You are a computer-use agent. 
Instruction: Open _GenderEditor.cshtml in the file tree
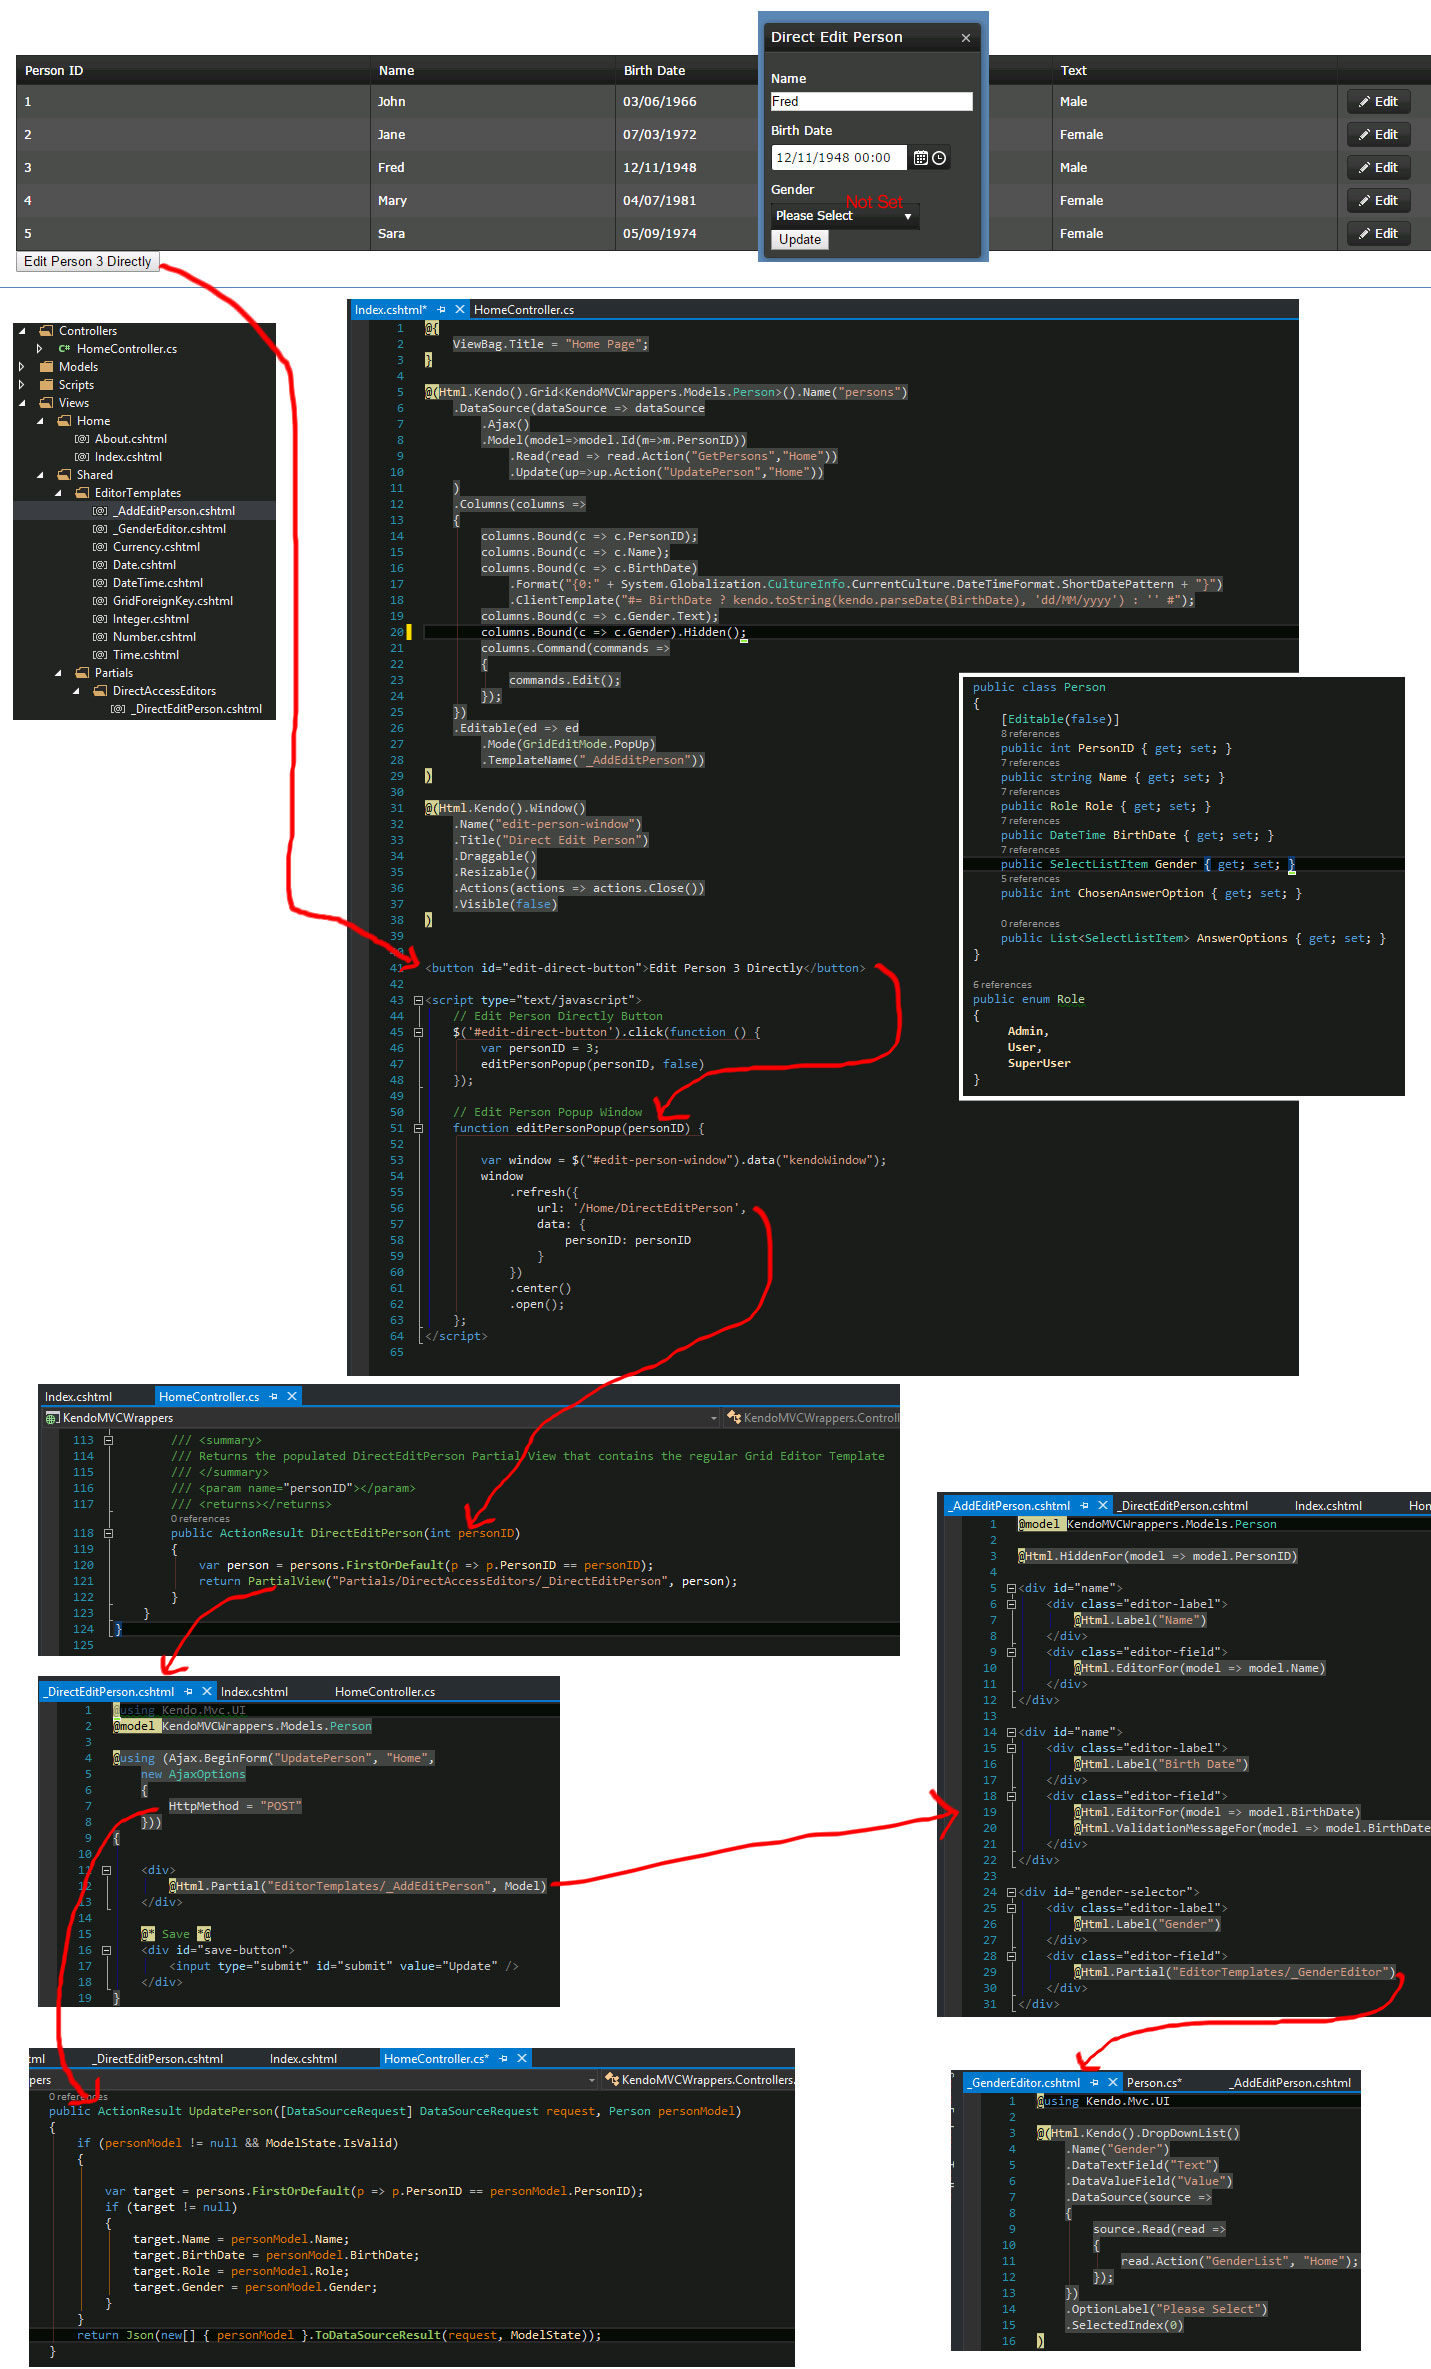point(169,529)
